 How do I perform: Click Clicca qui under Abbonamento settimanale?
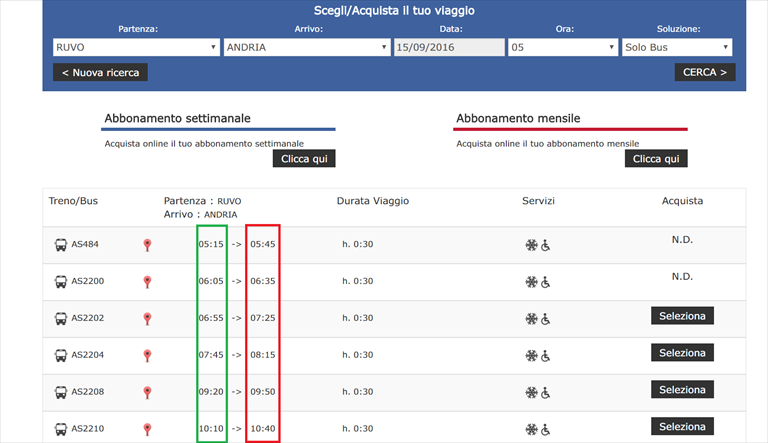point(304,159)
